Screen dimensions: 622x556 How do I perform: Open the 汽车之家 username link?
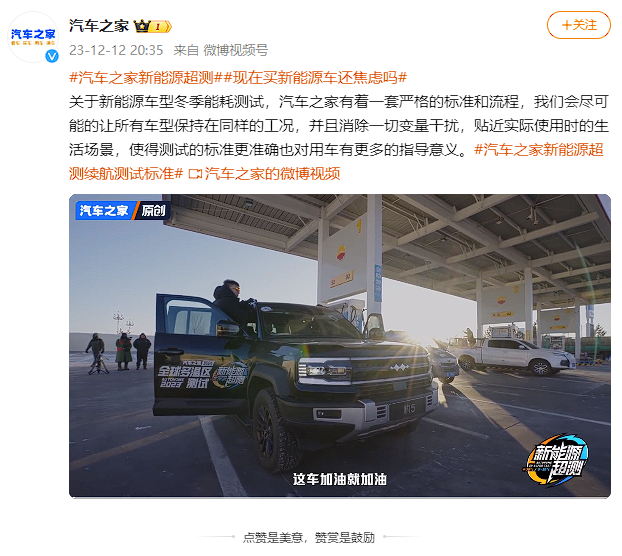(99, 26)
